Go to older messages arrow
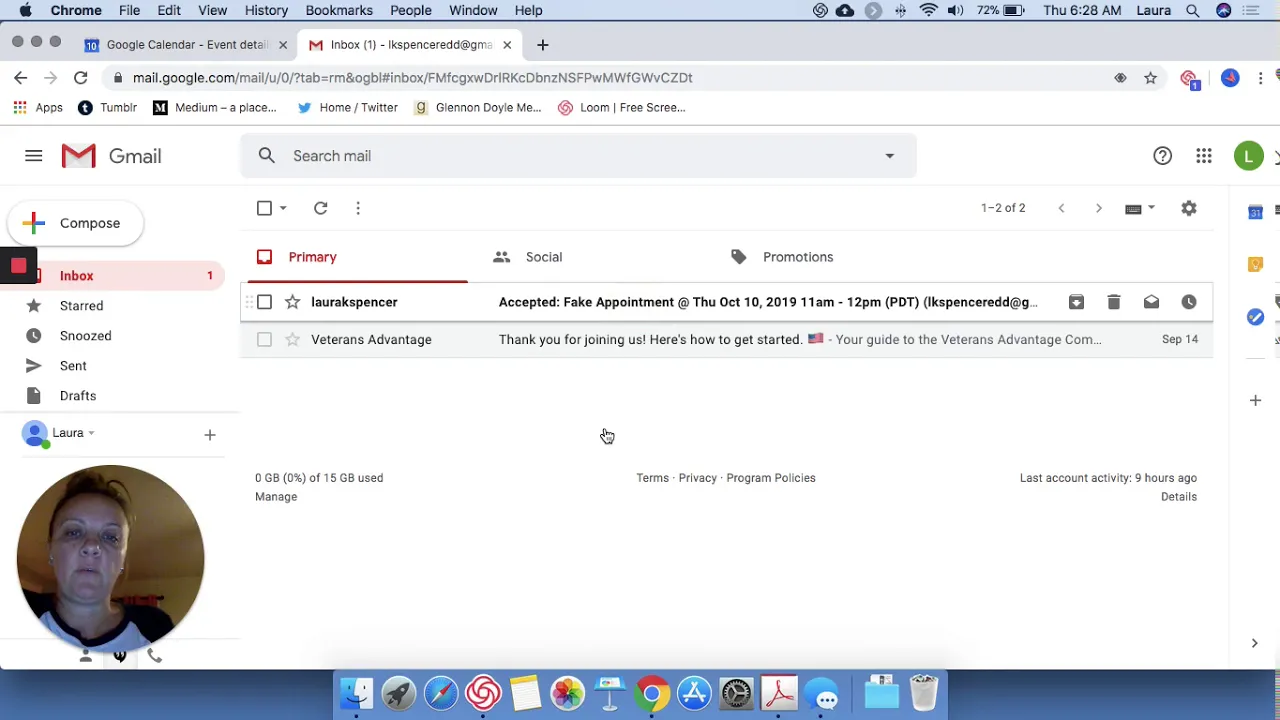Viewport: 1280px width, 720px height. point(1099,208)
